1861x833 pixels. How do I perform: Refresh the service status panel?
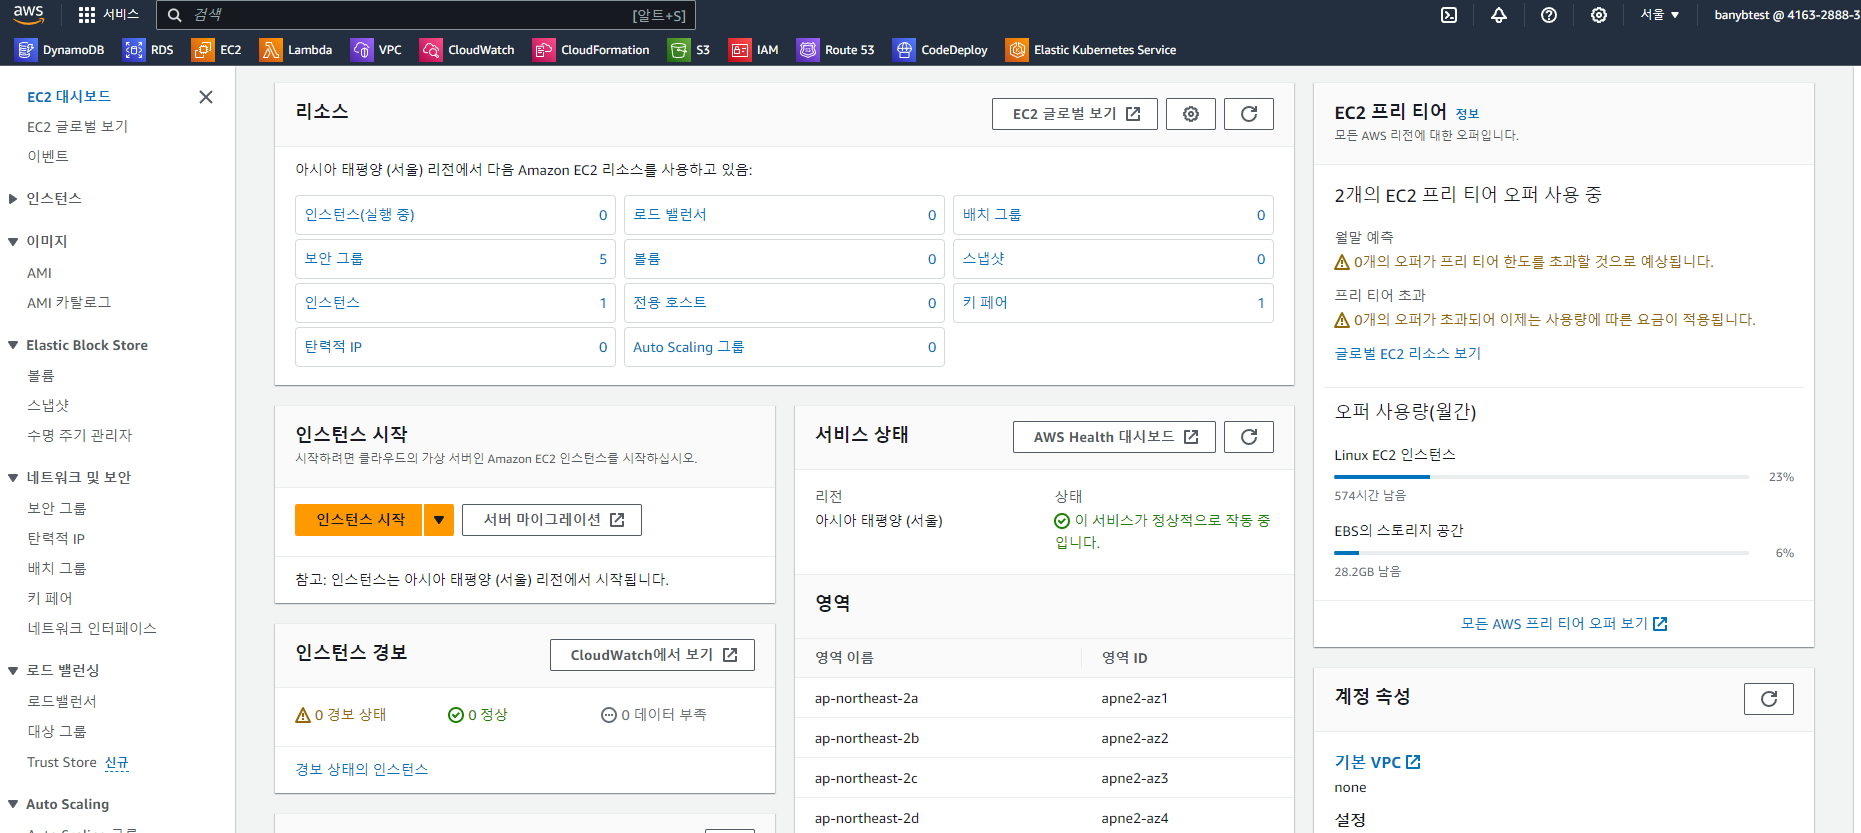[x=1249, y=437]
